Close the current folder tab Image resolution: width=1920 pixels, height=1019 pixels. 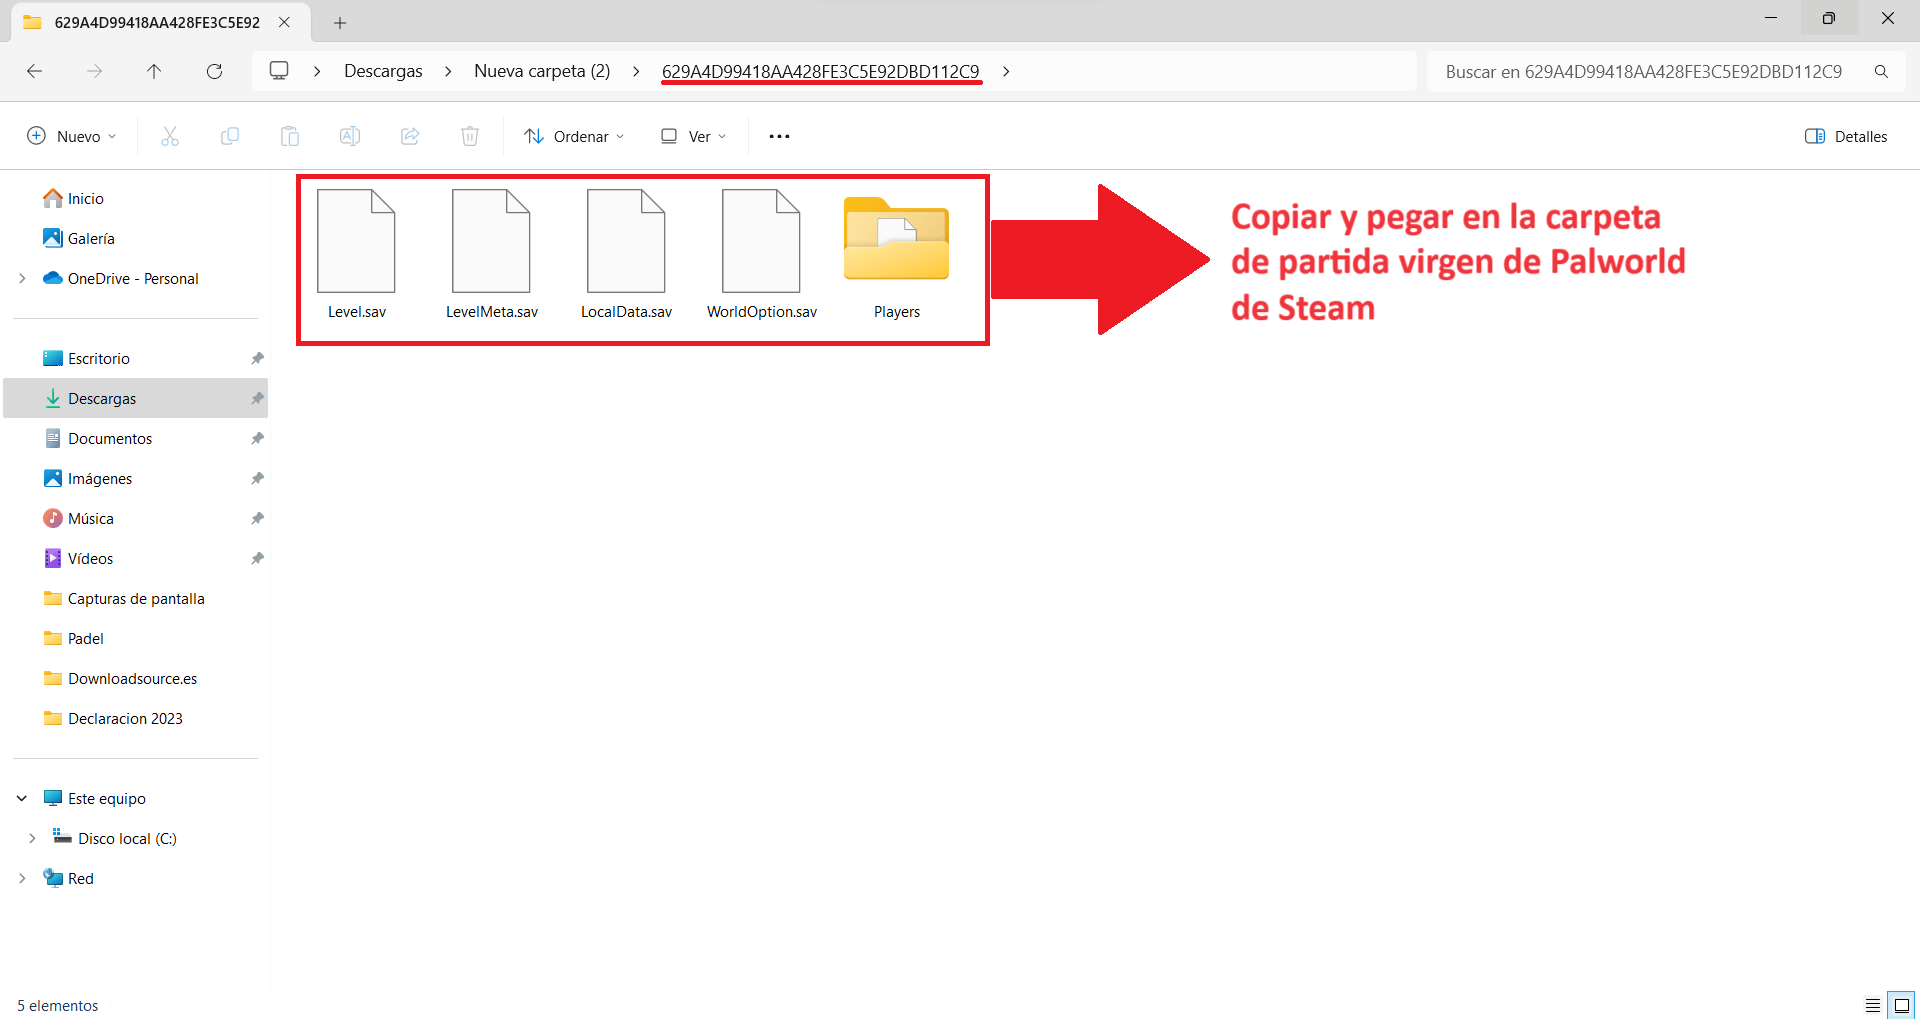[284, 22]
